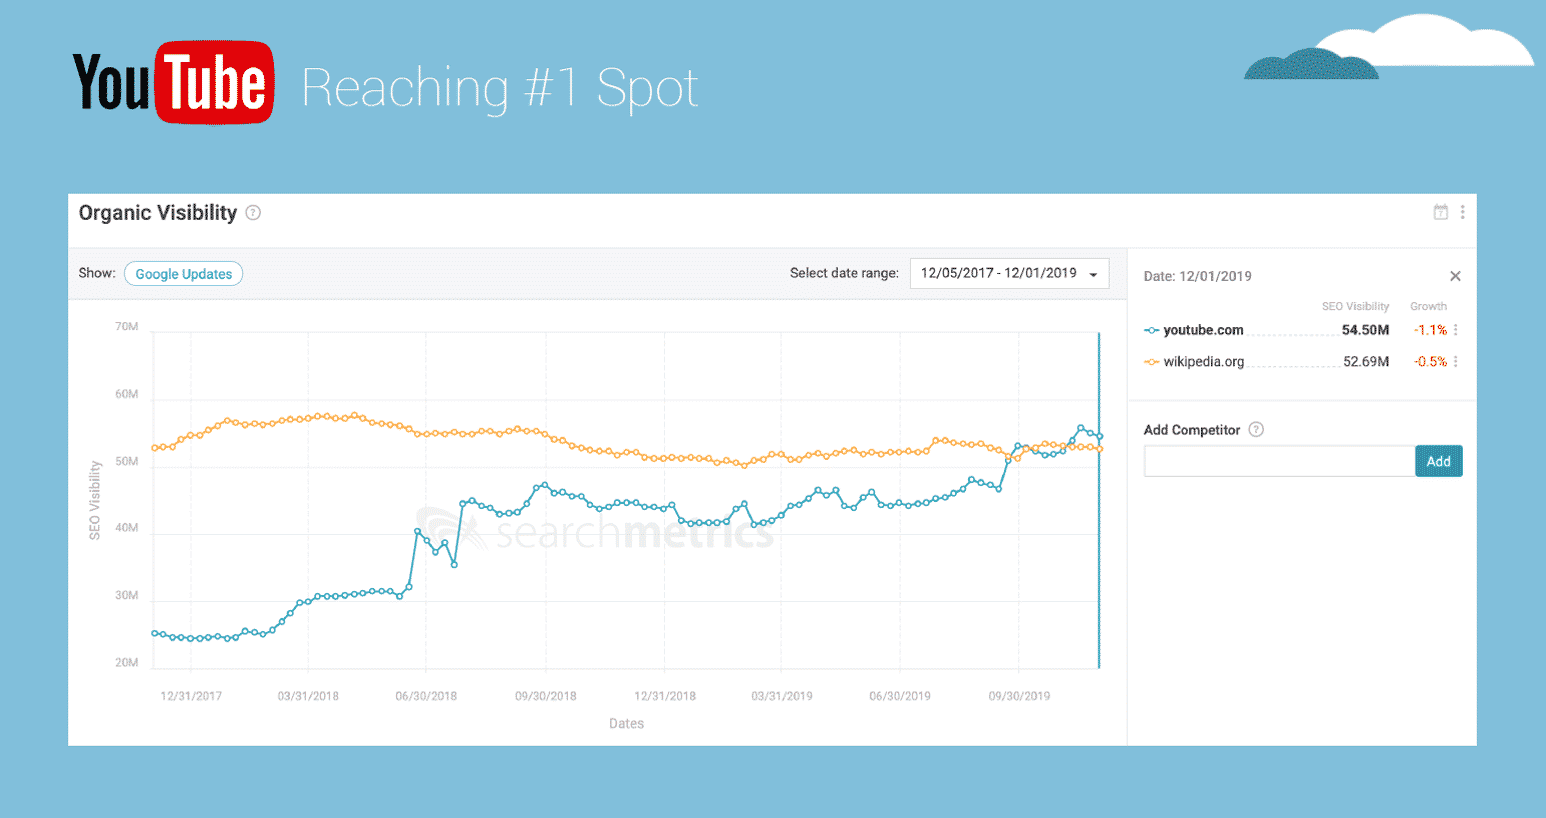The width and height of the screenshot is (1546, 818).
Task: Click the 12/31/2018 axis date label
Action: click(x=665, y=696)
